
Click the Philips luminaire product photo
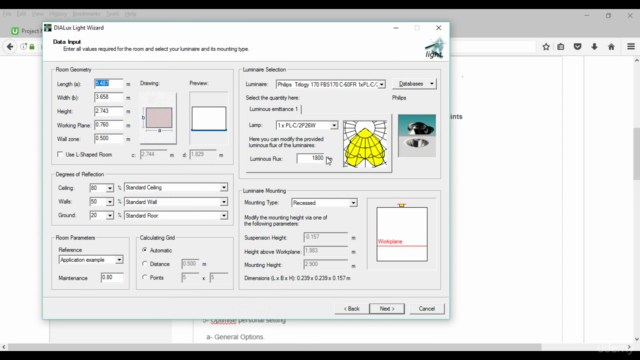417,136
